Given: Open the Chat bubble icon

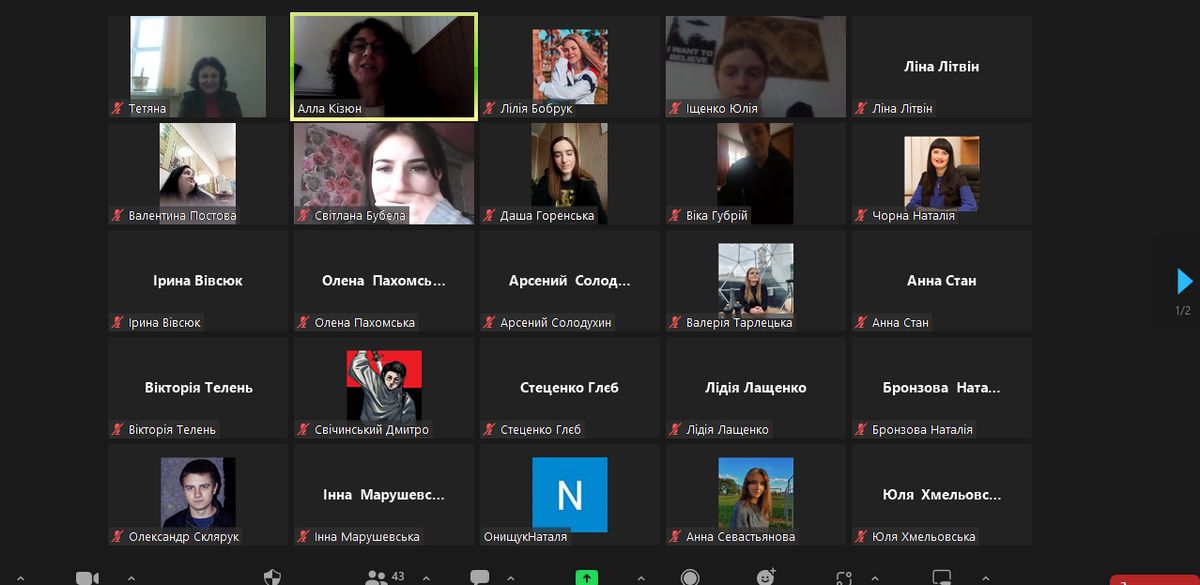Looking at the screenshot, I should click(x=480, y=578).
